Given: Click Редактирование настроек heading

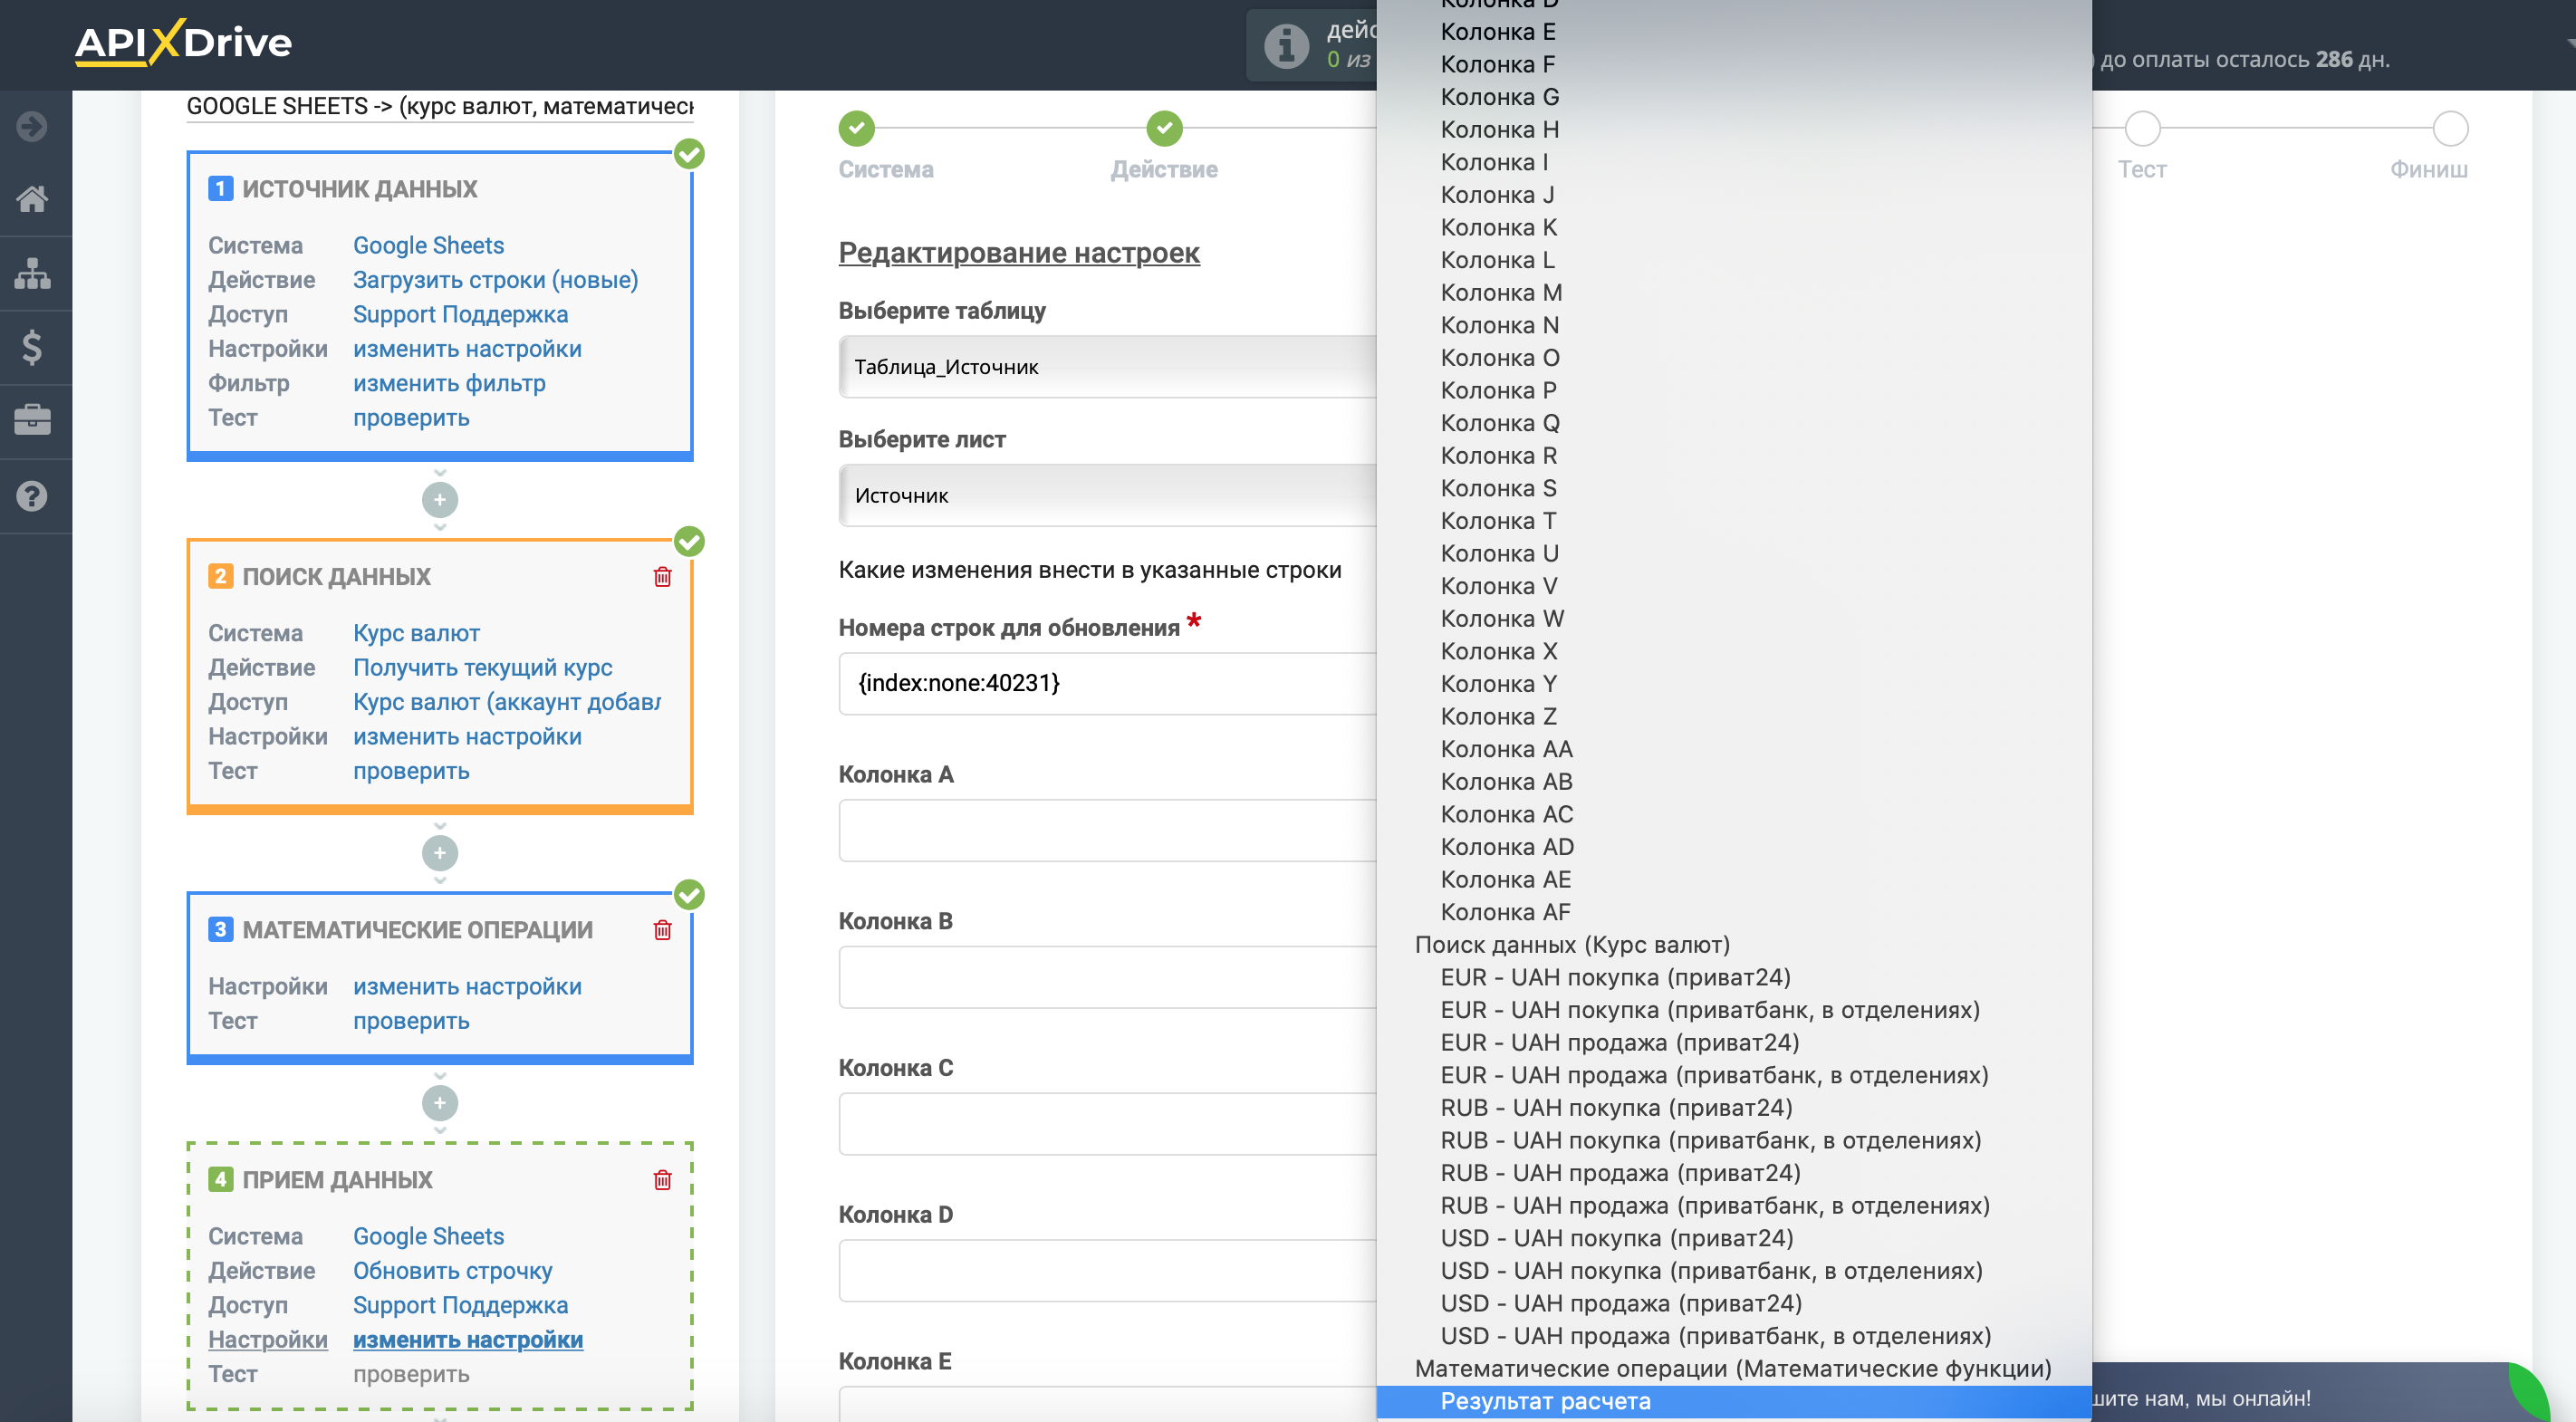Looking at the screenshot, I should point(1018,253).
